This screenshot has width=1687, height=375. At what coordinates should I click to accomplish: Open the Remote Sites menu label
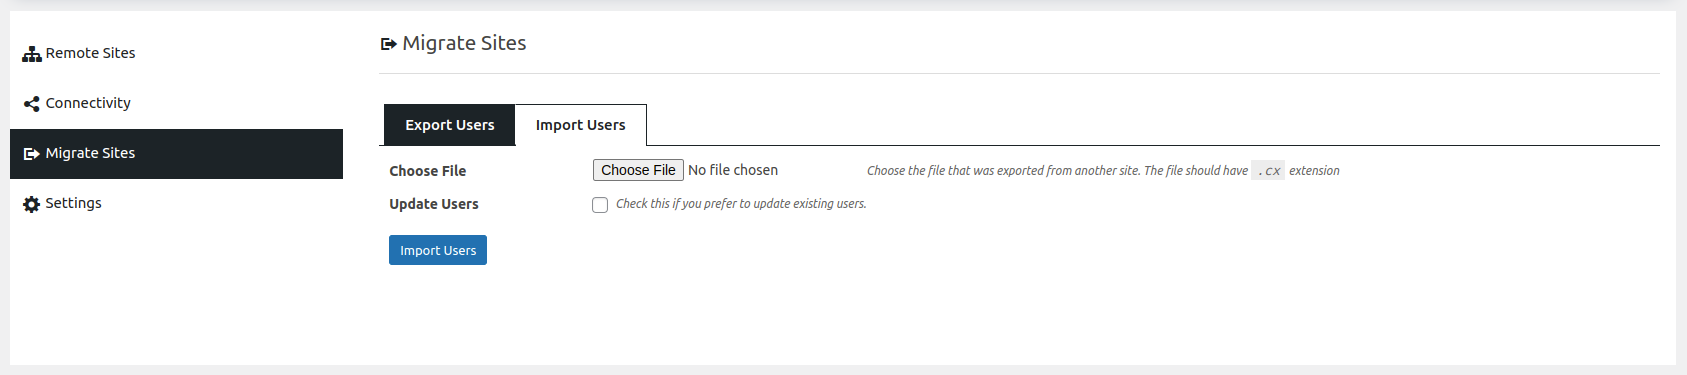(90, 53)
